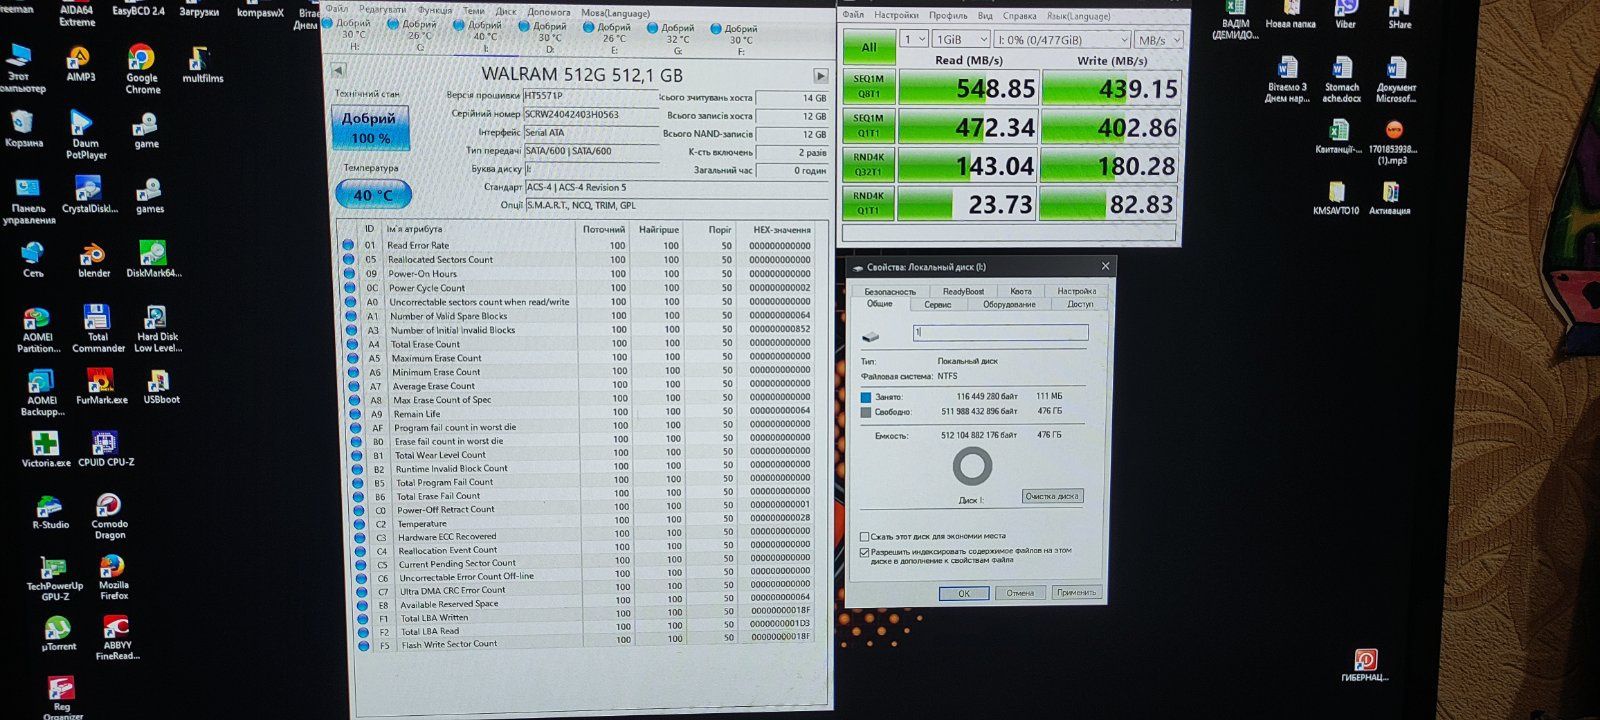Open the target drive I: 0% dropdown
Screen dimensions: 1600x720
(x=1062, y=40)
